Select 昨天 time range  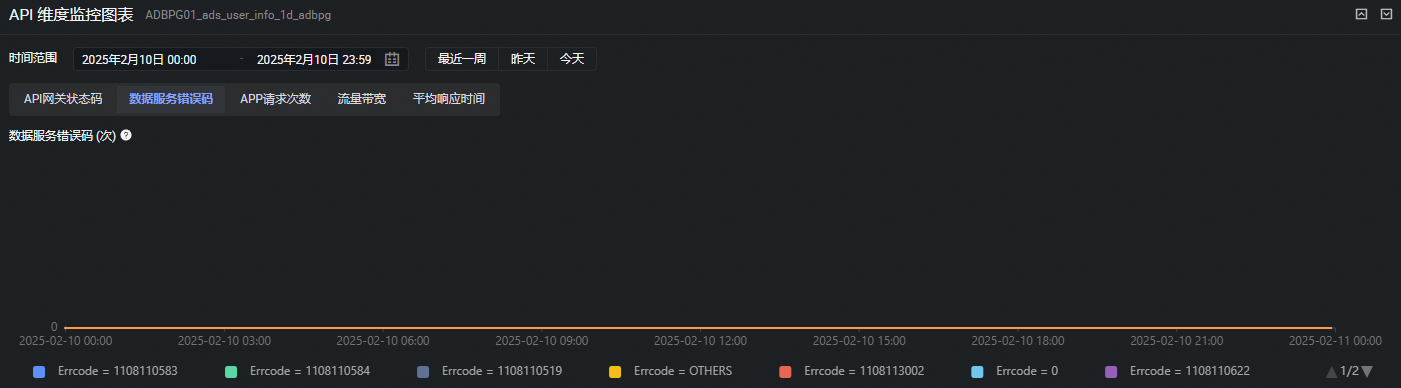pyautogui.click(x=523, y=59)
